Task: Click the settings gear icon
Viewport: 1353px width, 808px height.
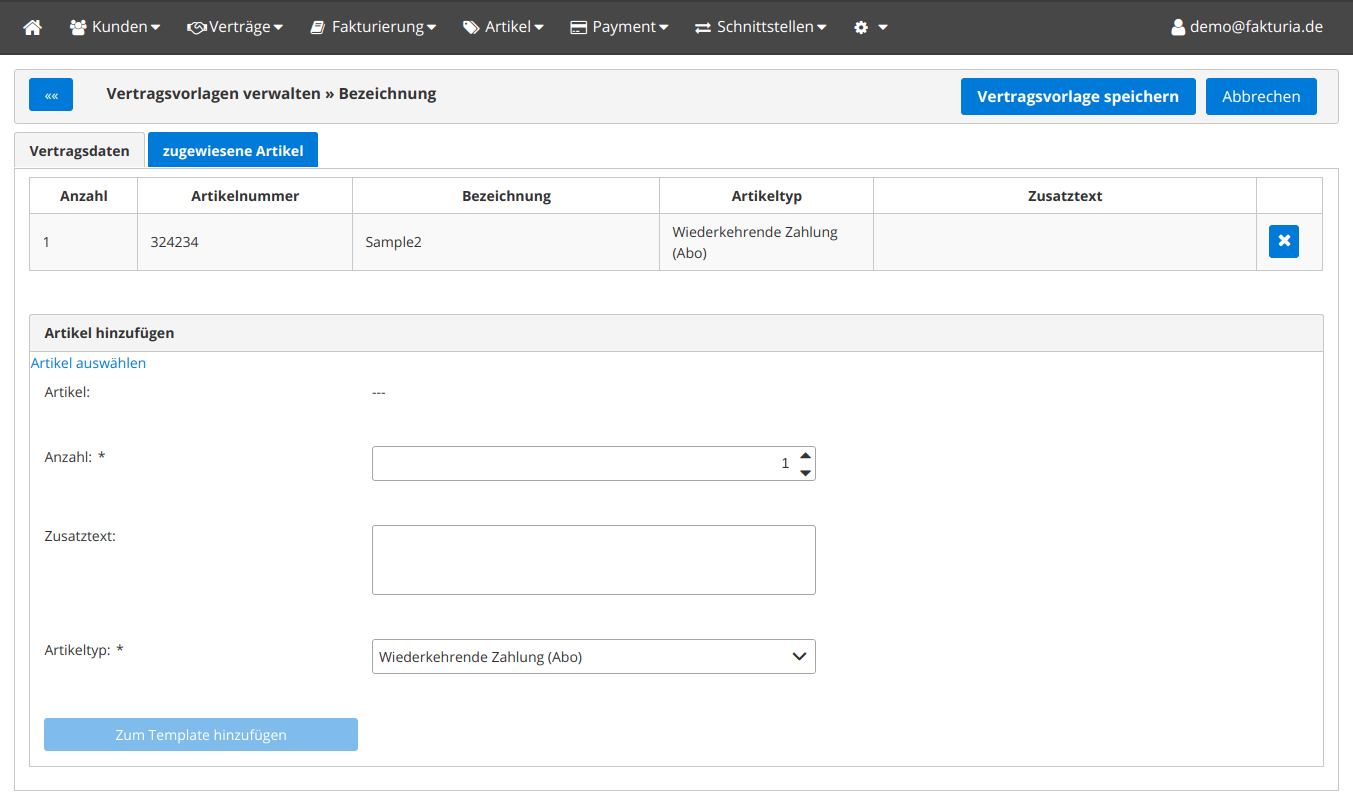Action: point(862,27)
